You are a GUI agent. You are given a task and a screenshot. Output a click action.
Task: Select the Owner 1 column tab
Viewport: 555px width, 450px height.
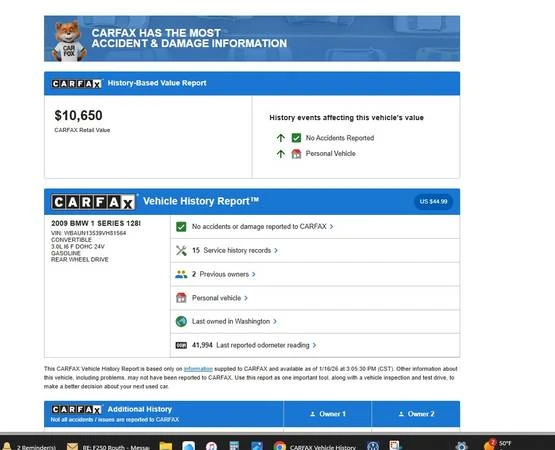(327, 414)
